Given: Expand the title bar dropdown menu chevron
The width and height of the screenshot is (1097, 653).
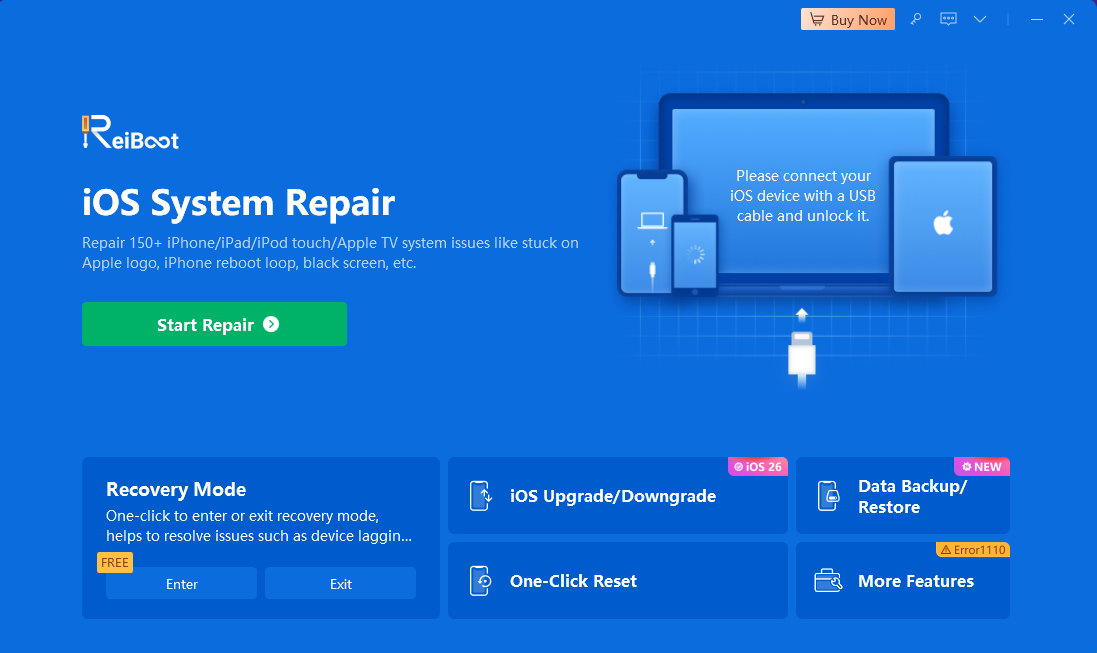Looking at the screenshot, I should coord(980,20).
